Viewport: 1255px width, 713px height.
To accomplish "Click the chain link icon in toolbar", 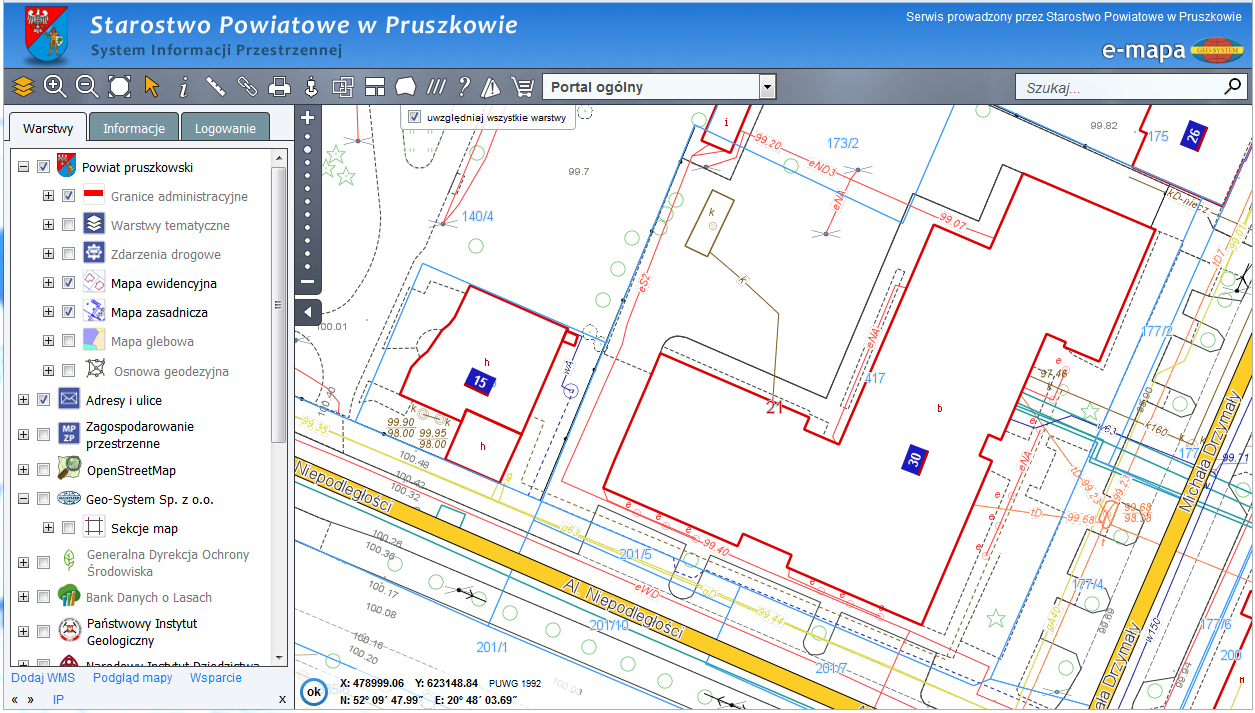I will pos(247,87).
